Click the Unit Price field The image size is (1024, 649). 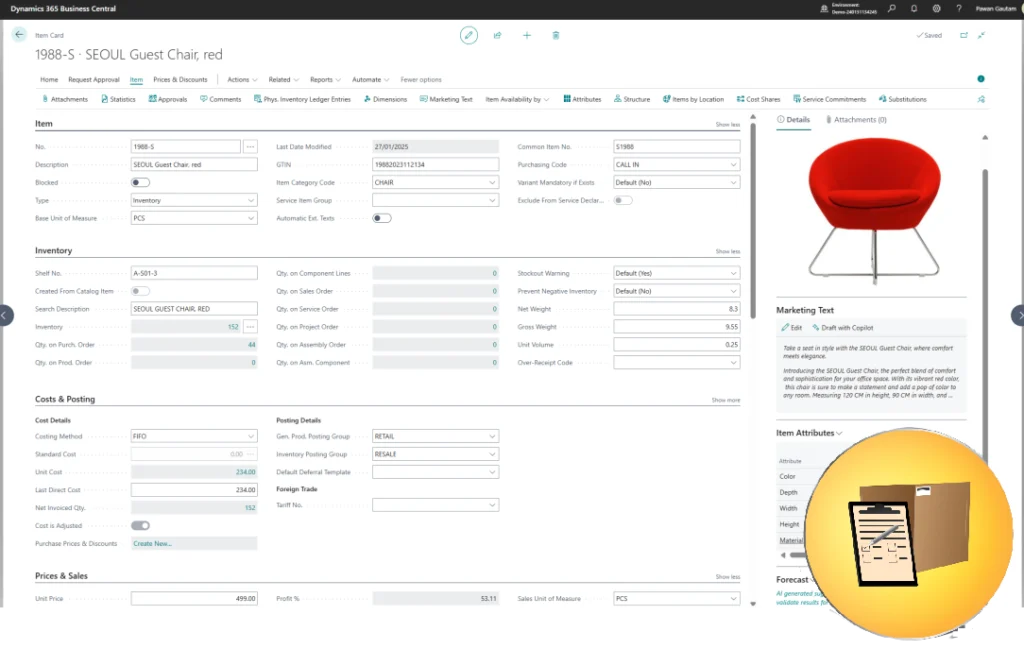[194, 598]
